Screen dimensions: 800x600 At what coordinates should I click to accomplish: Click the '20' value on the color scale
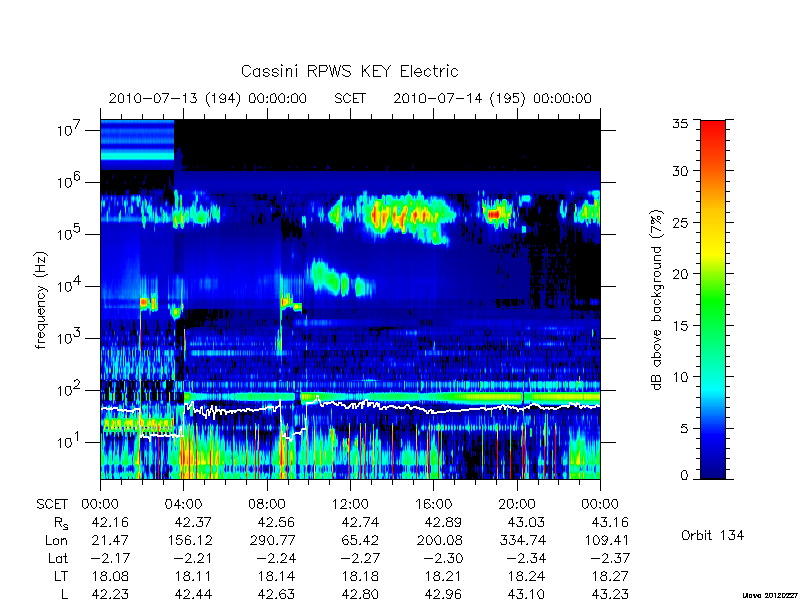tap(680, 273)
